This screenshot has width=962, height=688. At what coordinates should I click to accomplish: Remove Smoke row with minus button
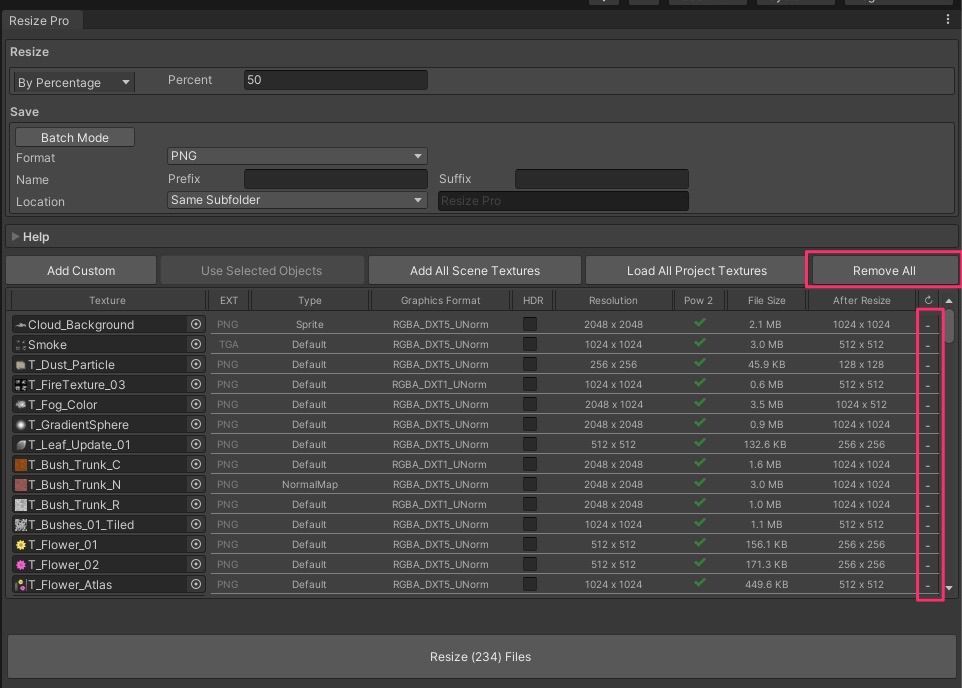coord(928,345)
